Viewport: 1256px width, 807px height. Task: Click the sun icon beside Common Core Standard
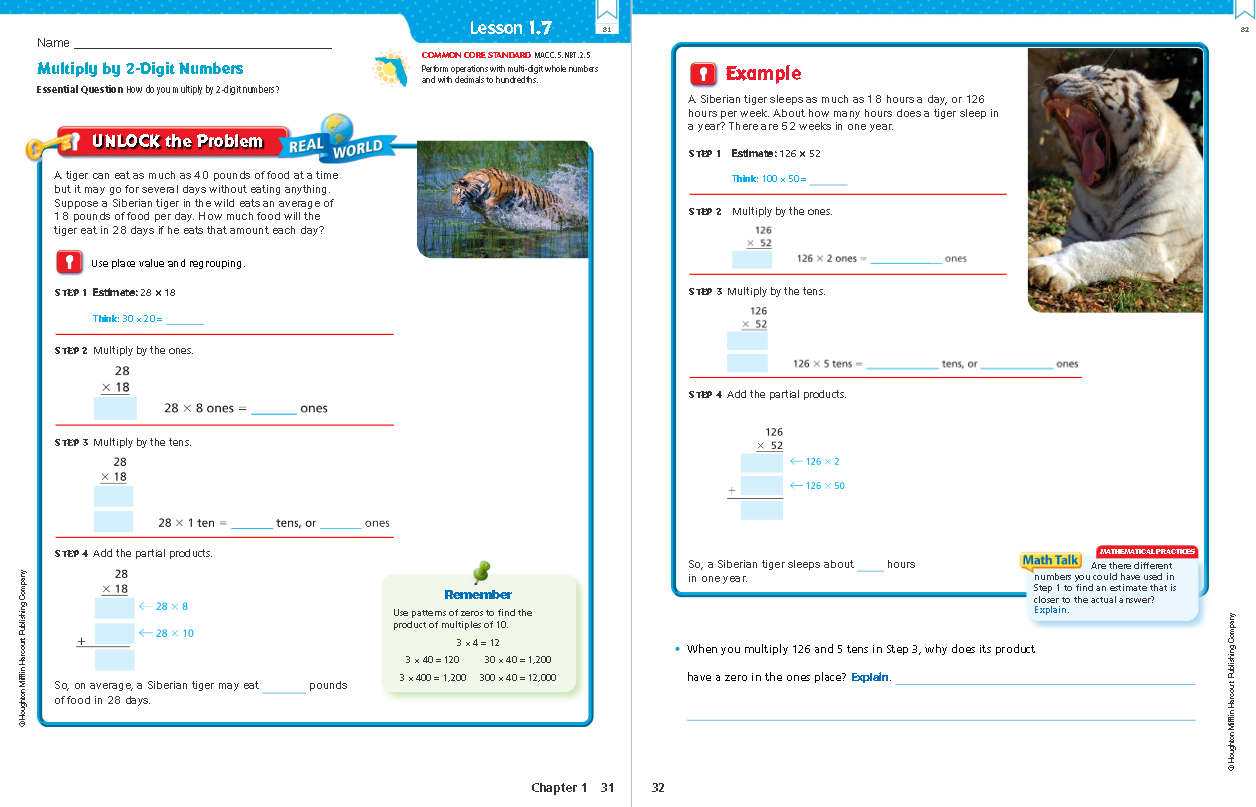(390, 69)
